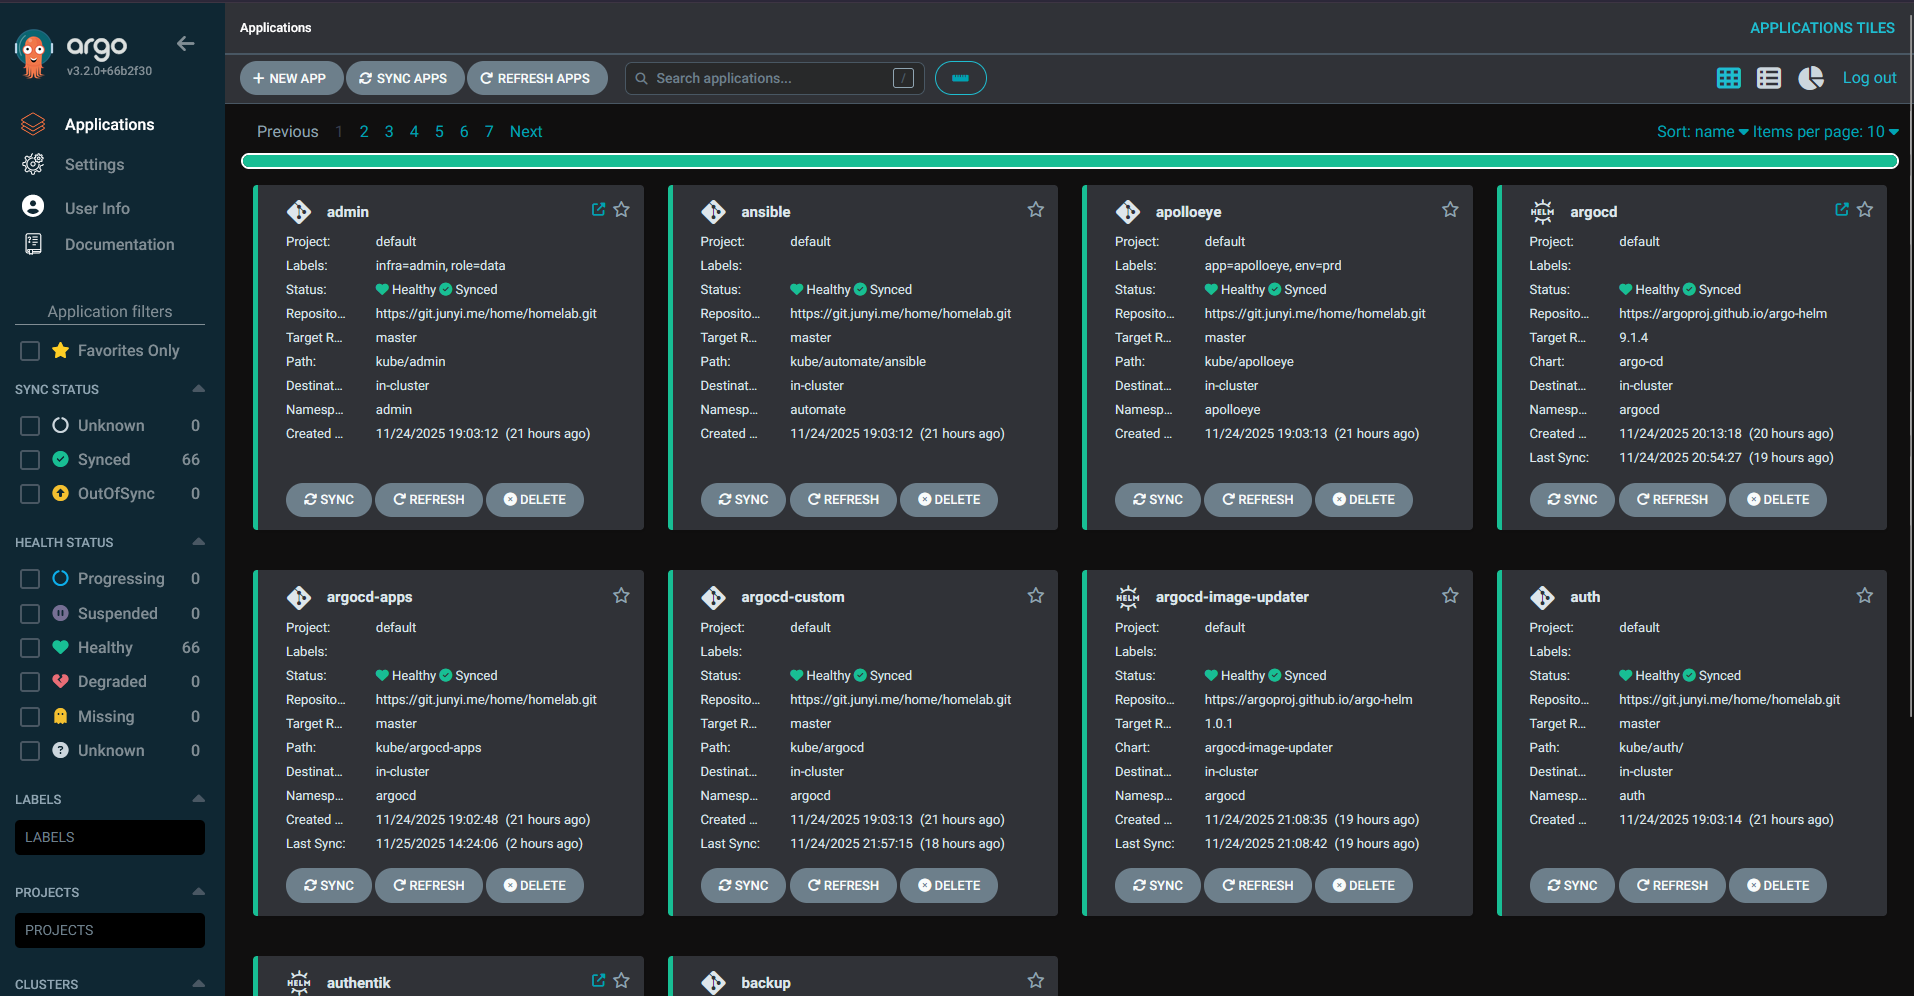Open the argocd app external link icon
Screen dimensions: 1914x996
(1841, 210)
